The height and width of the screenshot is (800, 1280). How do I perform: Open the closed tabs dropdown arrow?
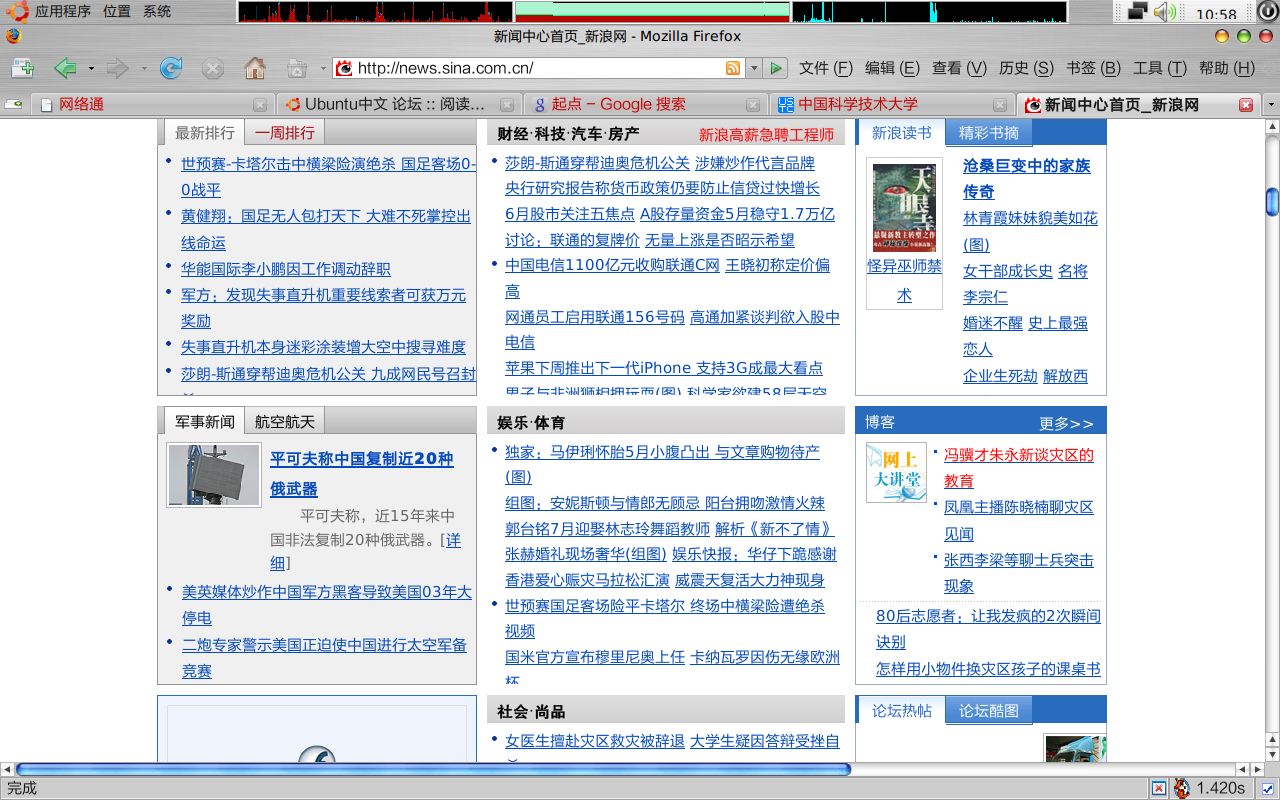tap(323, 68)
